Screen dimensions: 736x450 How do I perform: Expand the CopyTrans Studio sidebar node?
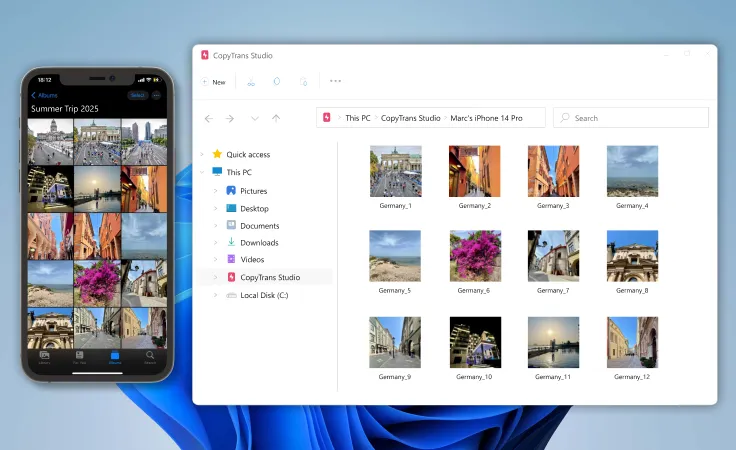[x=215, y=277]
